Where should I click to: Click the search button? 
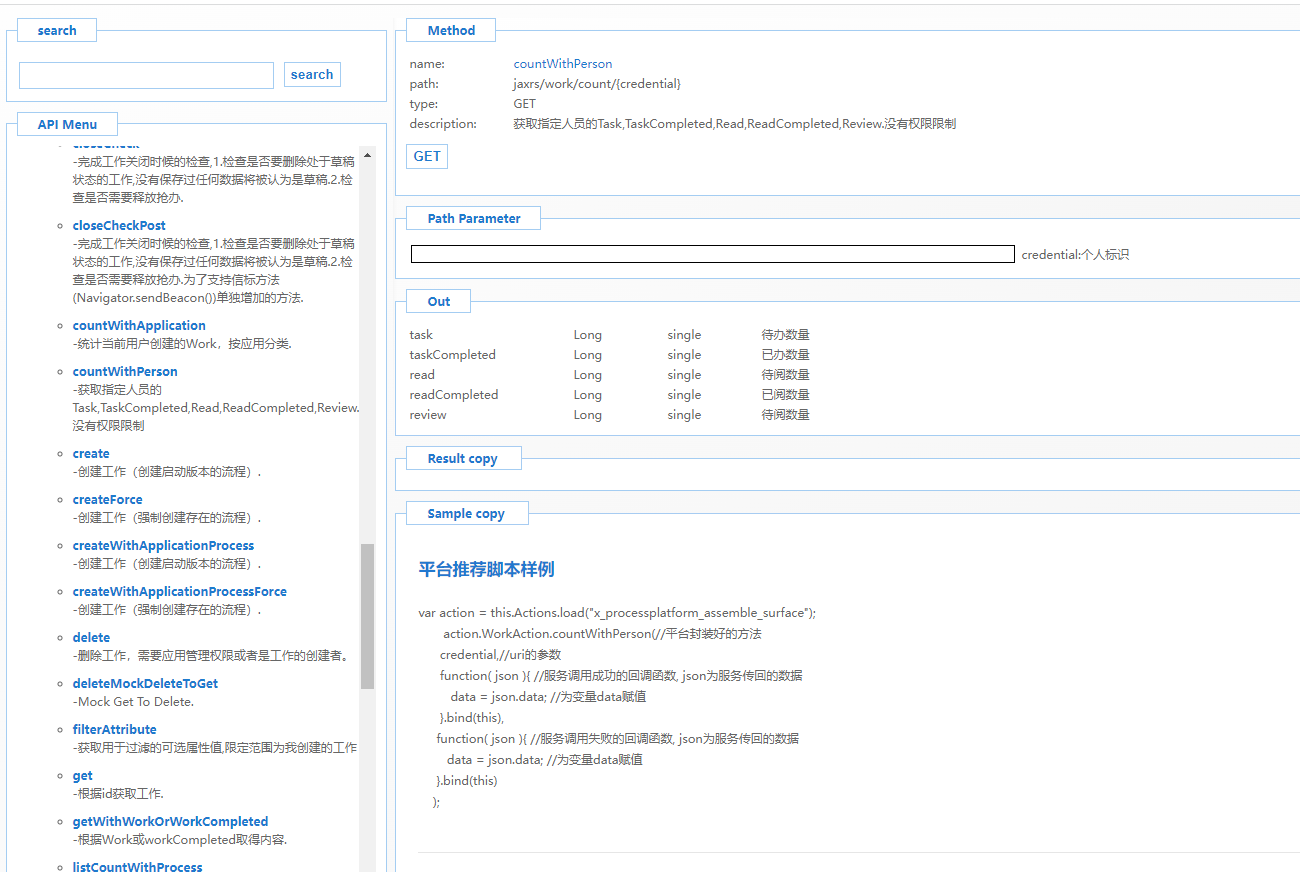312,75
